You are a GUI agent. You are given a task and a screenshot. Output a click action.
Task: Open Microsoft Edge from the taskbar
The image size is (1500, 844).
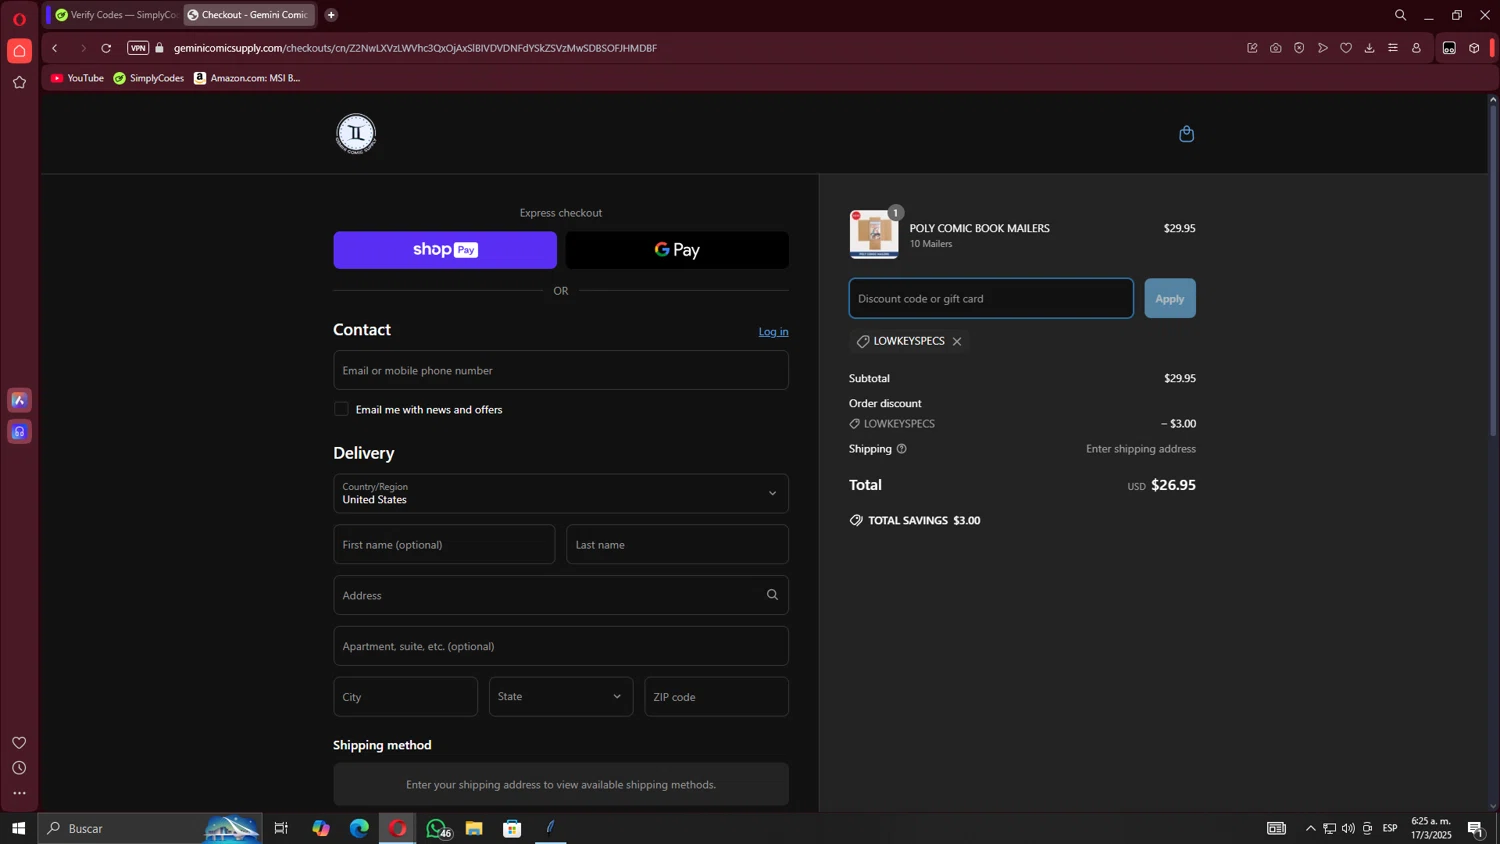(359, 829)
